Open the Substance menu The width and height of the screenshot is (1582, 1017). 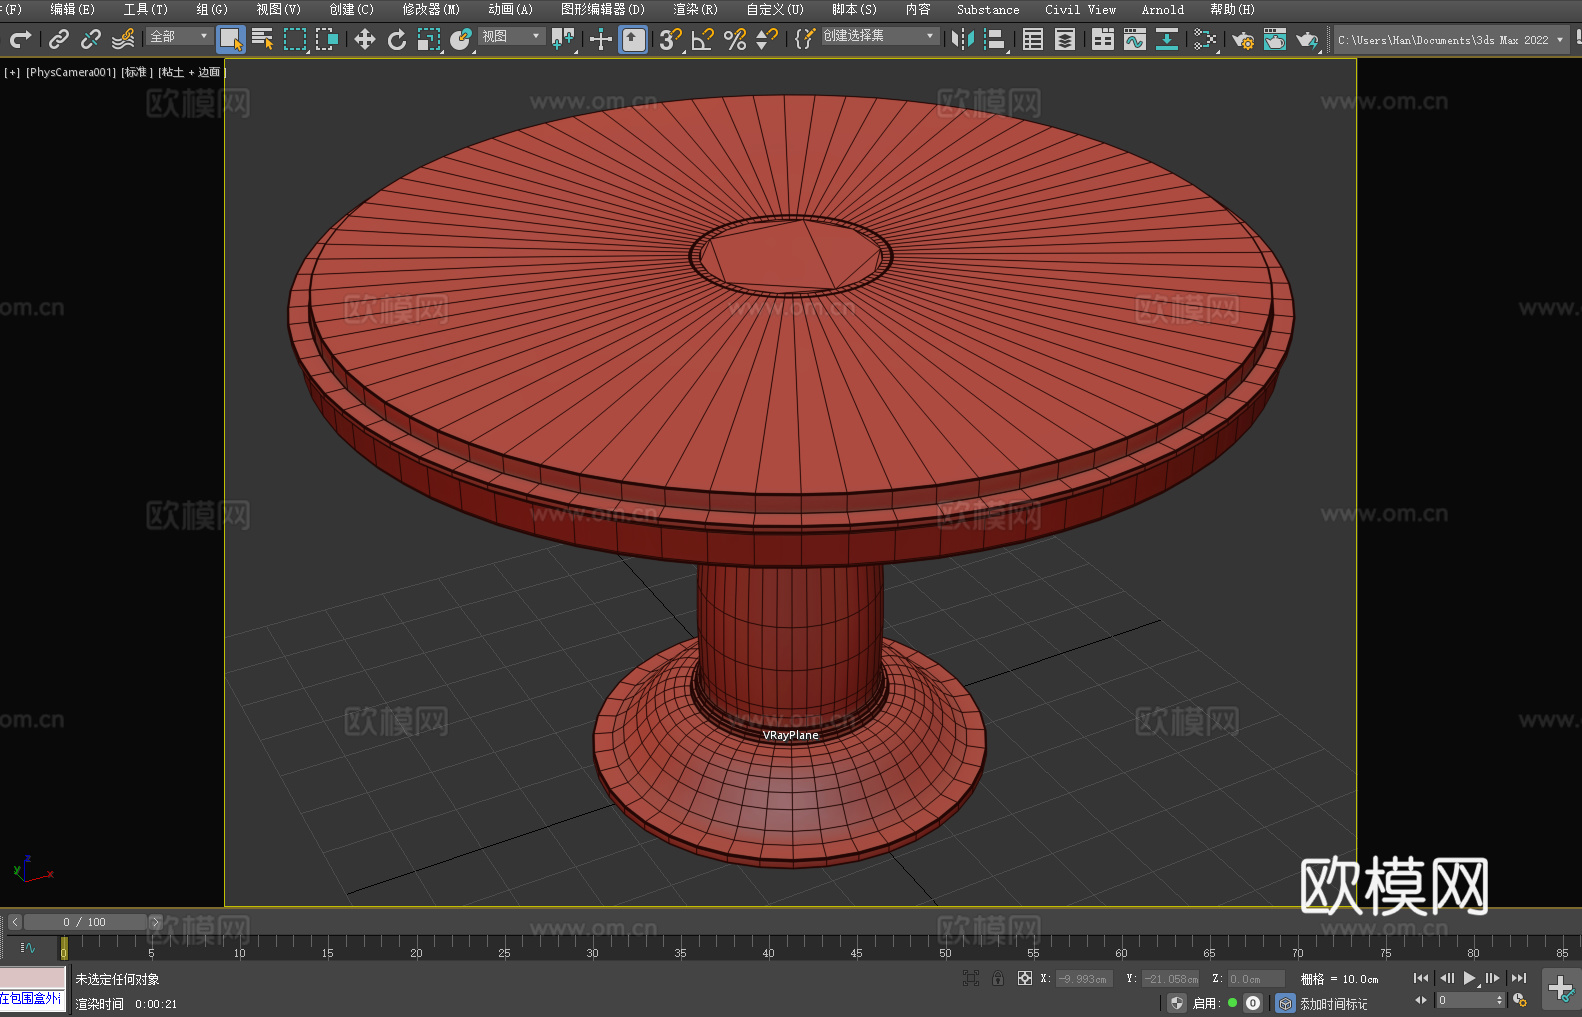pyautogui.click(x=988, y=9)
